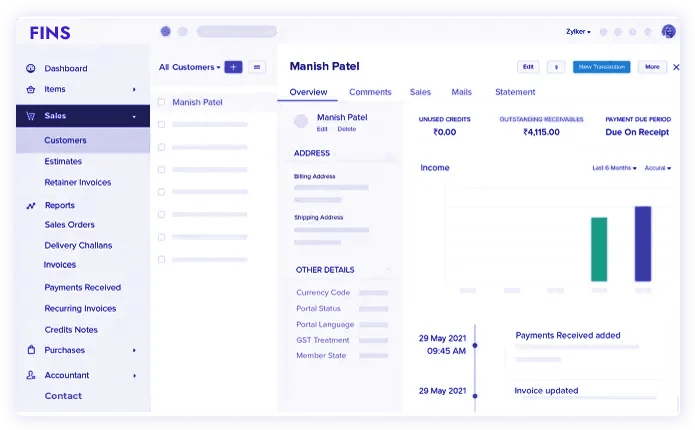Click the More button
Image resolution: width=695 pixels, height=430 pixels.
point(652,67)
